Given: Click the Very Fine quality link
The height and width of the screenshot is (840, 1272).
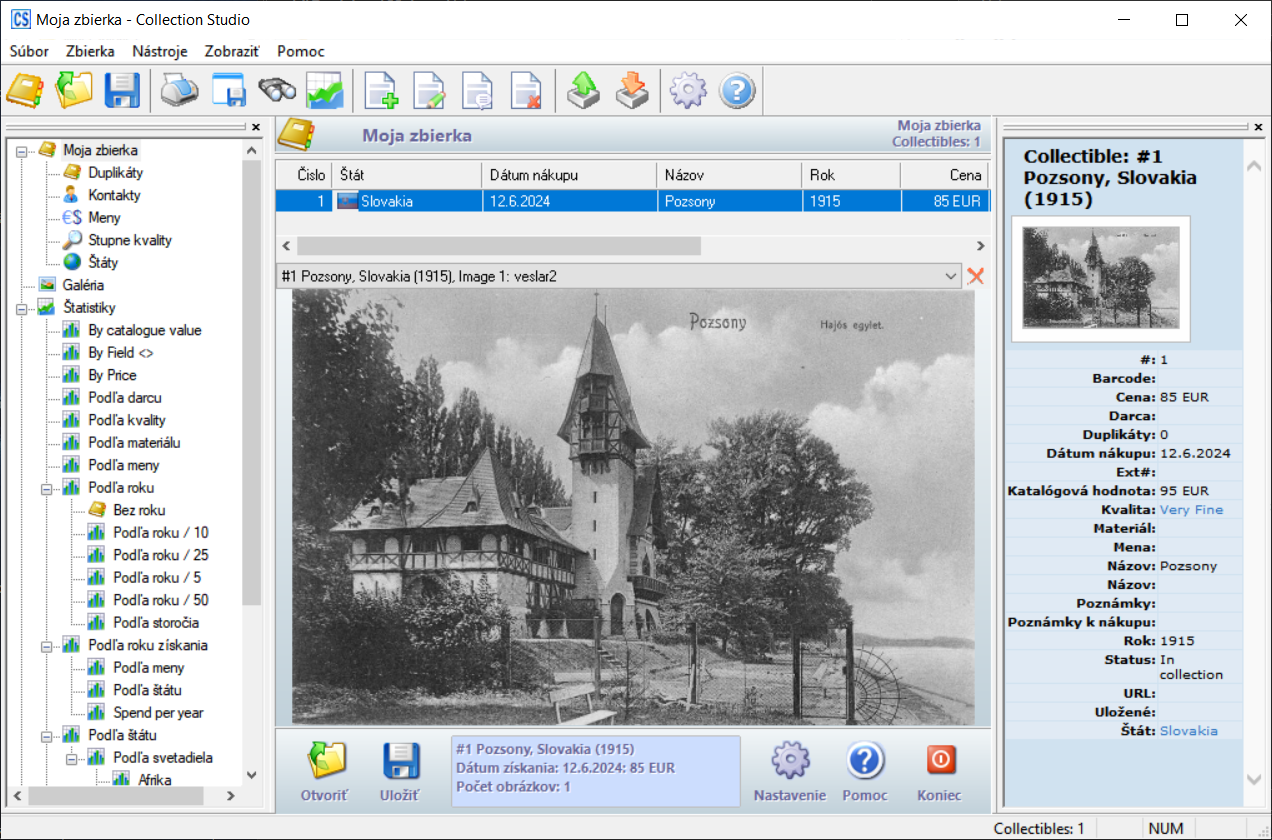Looking at the screenshot, I should [x=1191, y=510].
